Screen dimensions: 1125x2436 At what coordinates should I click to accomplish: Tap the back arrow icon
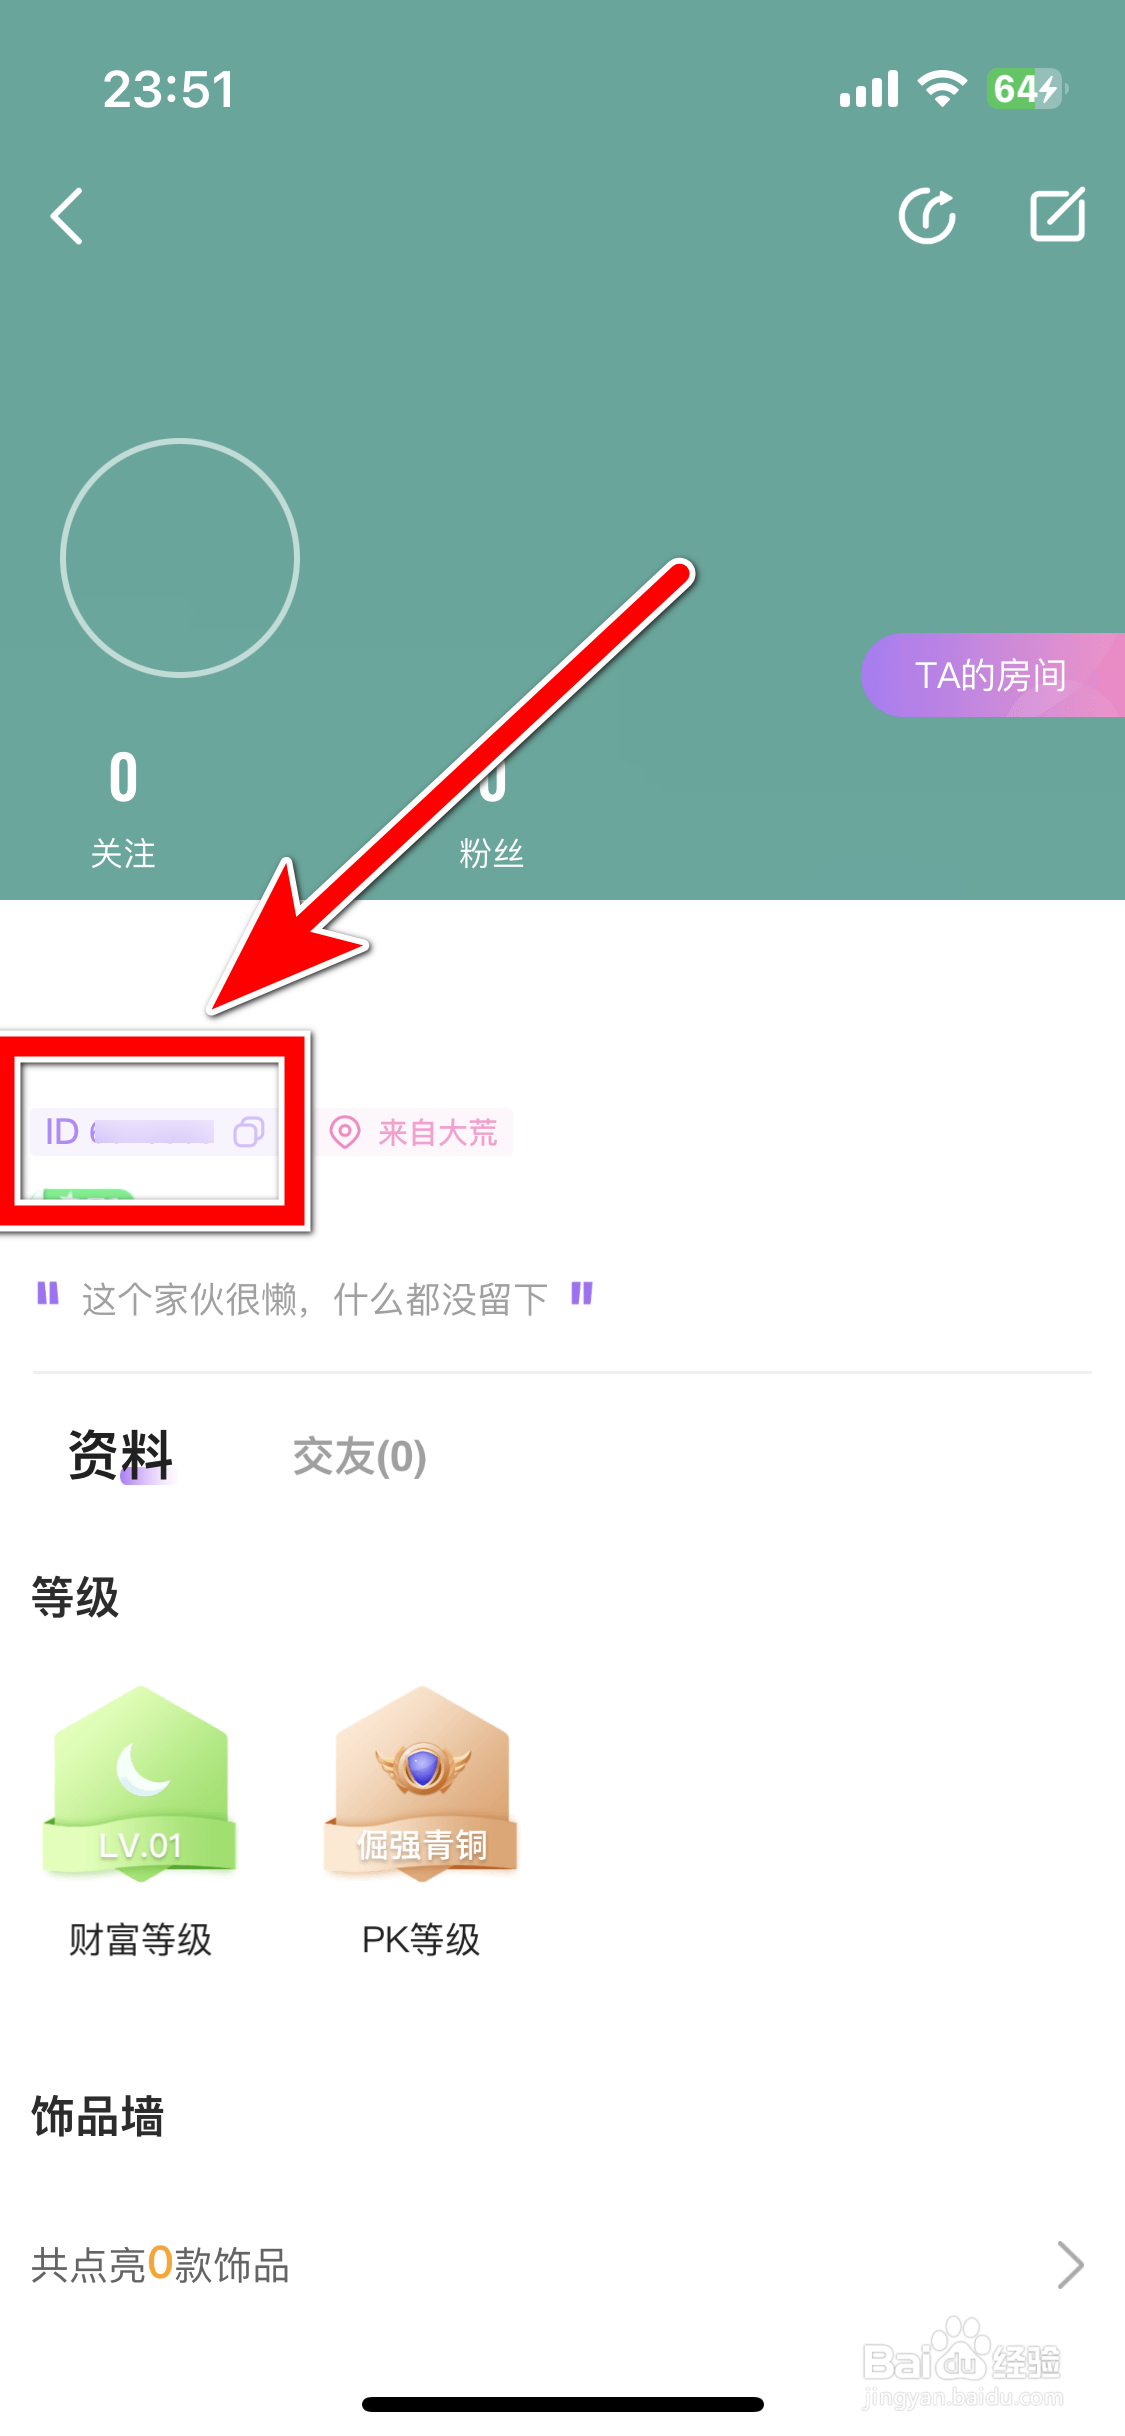click(67, 216)
